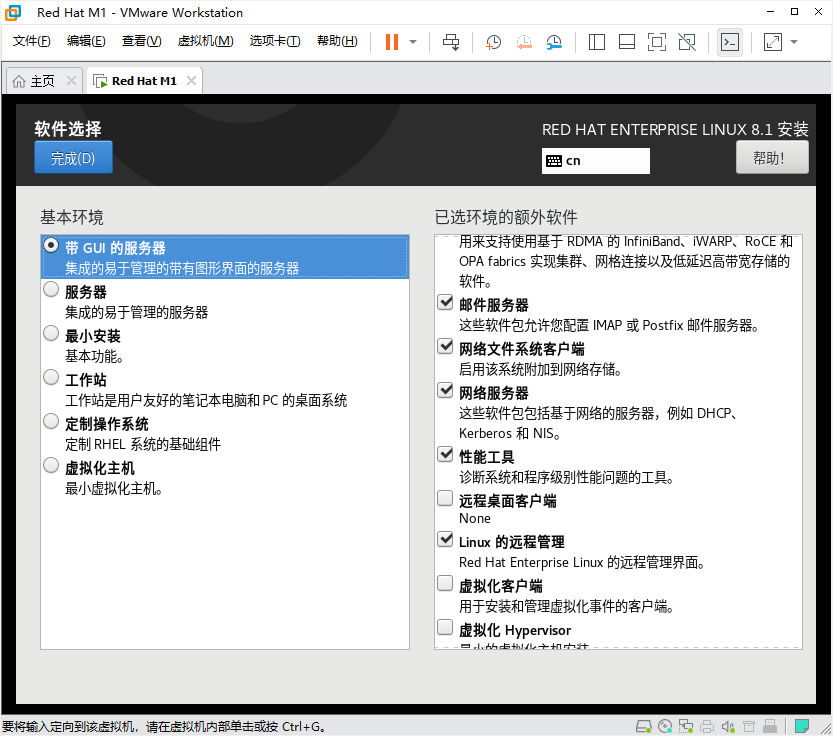Image resolution: width=833 pixels, height=736 pixels.
Task: Click the USB device status icon
Action: coord(770,726)
